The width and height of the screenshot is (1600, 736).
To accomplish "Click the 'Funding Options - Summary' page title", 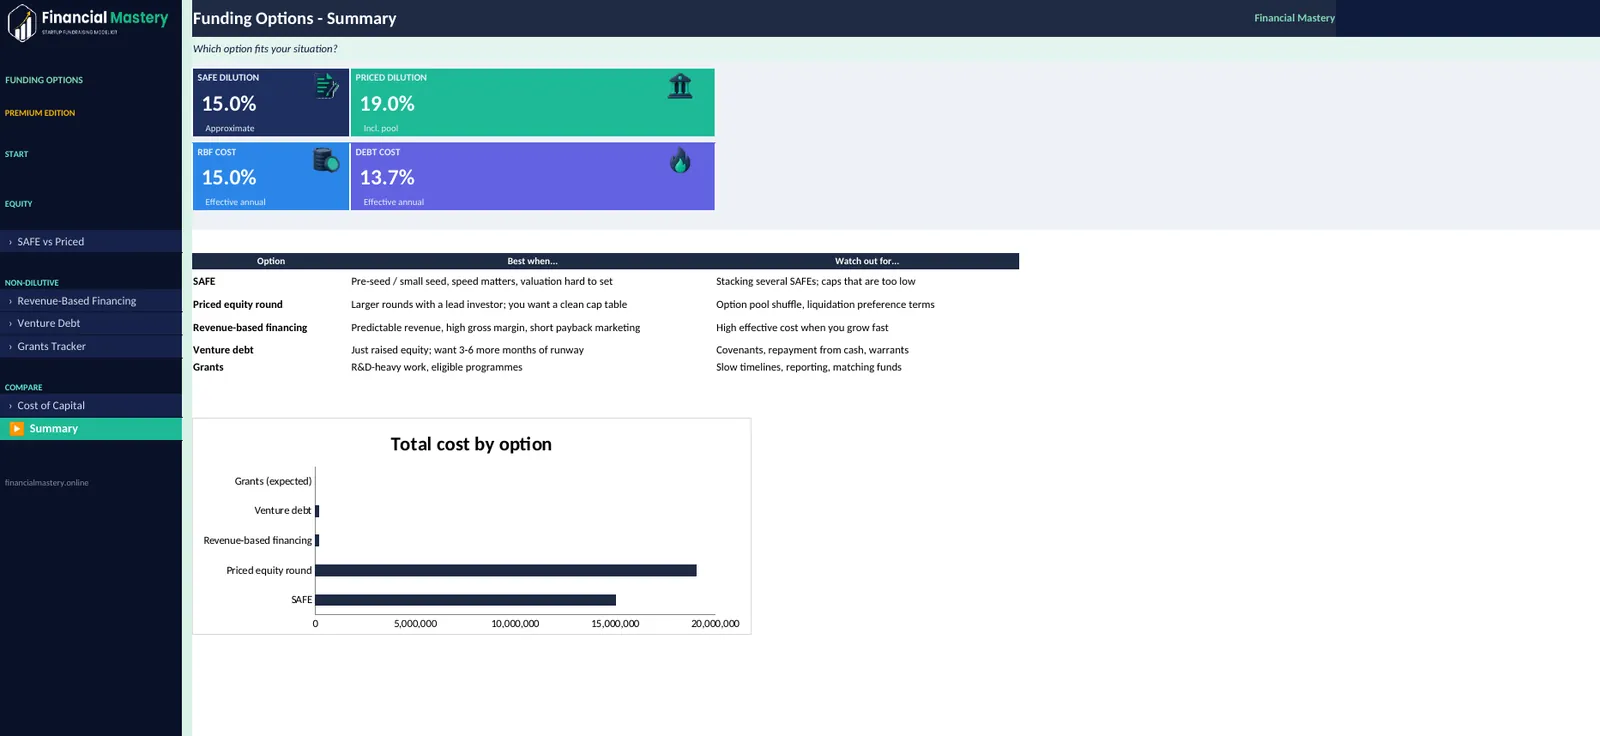I will coord(295,18).
